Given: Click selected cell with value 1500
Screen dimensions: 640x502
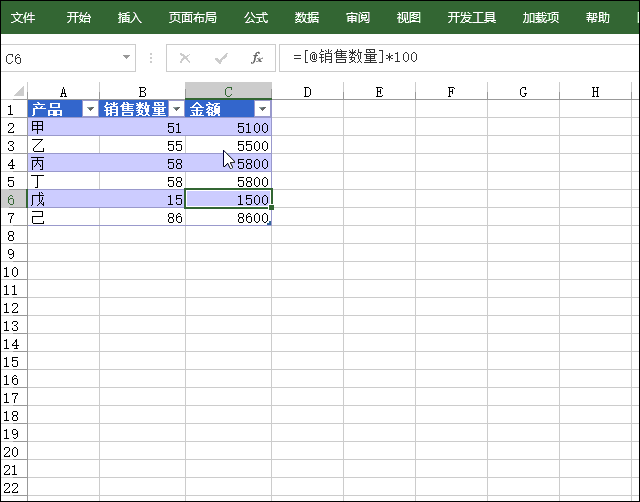Looking at the screenshot, I should point(229,199).
